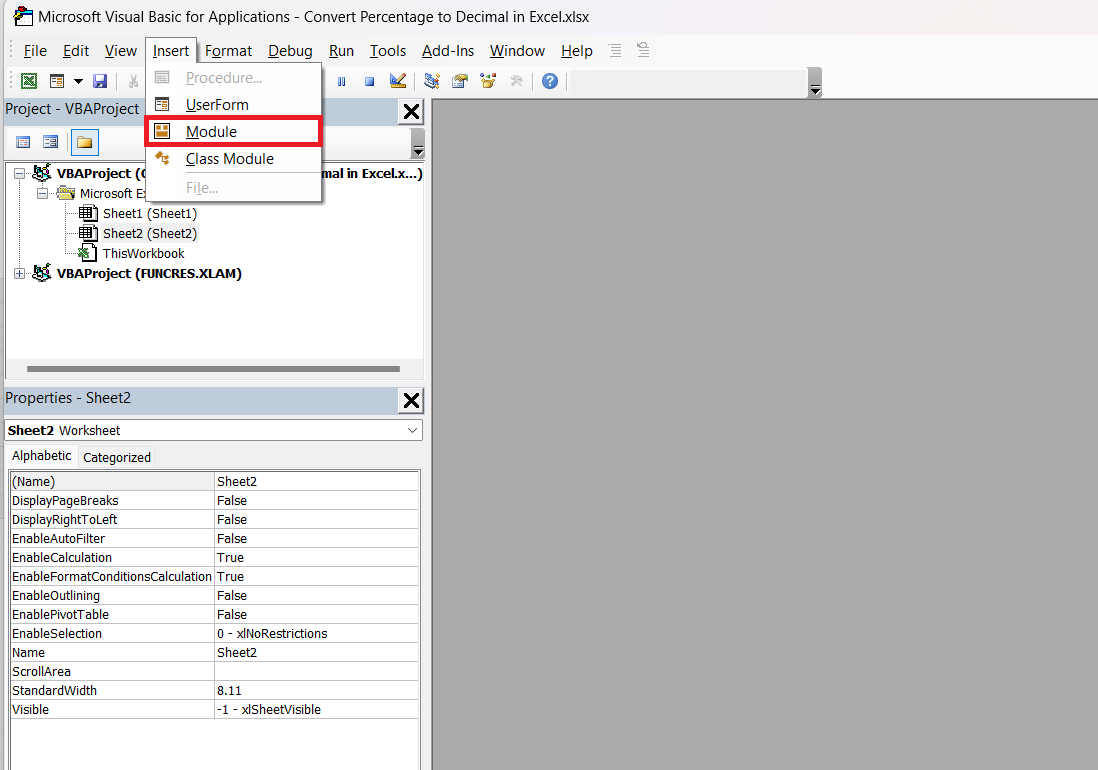Open the View menu

tap(120, 51)
